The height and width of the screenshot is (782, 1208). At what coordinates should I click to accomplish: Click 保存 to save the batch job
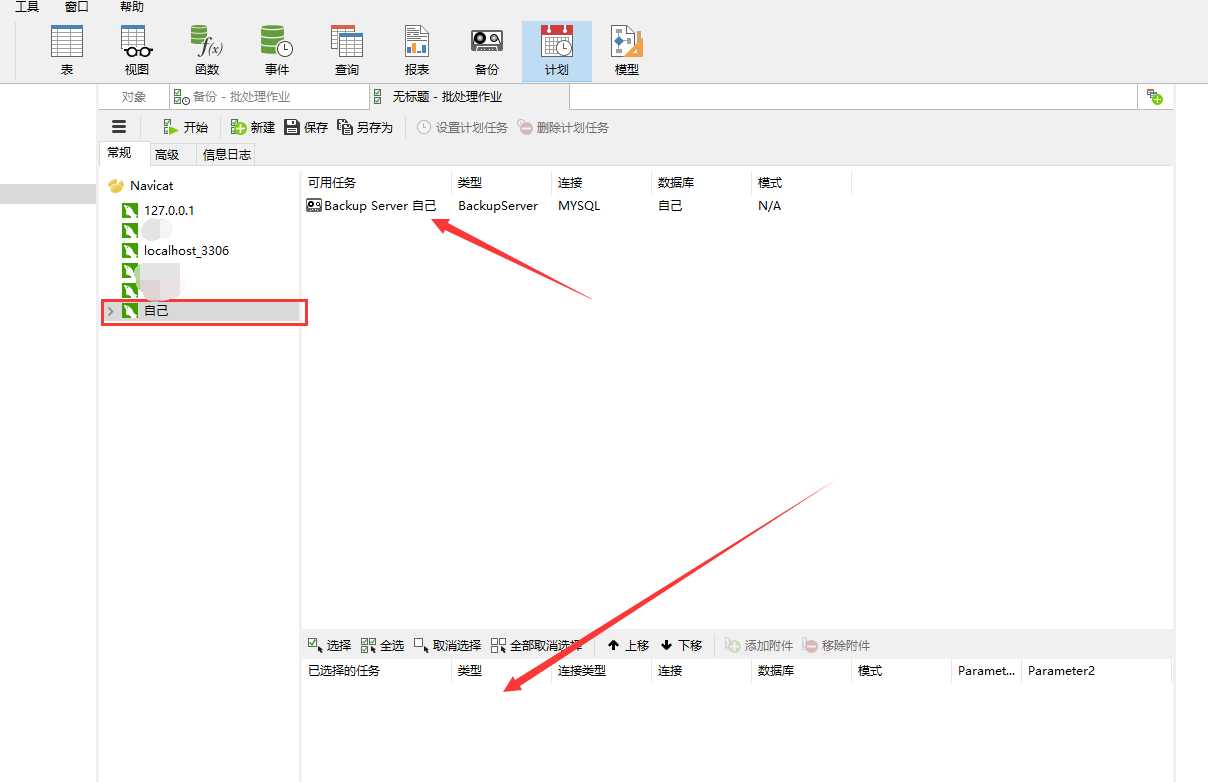tap(306, 127)
